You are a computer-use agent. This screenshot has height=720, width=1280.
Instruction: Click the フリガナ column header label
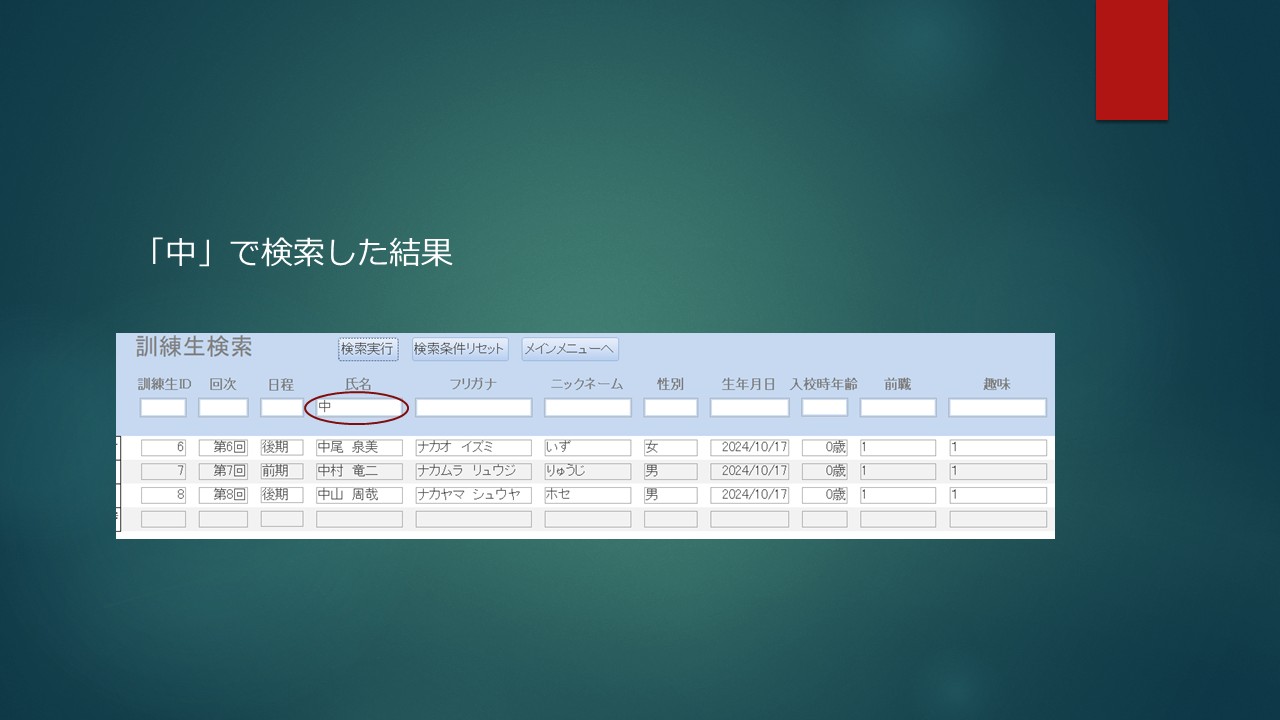coord(473,384)
